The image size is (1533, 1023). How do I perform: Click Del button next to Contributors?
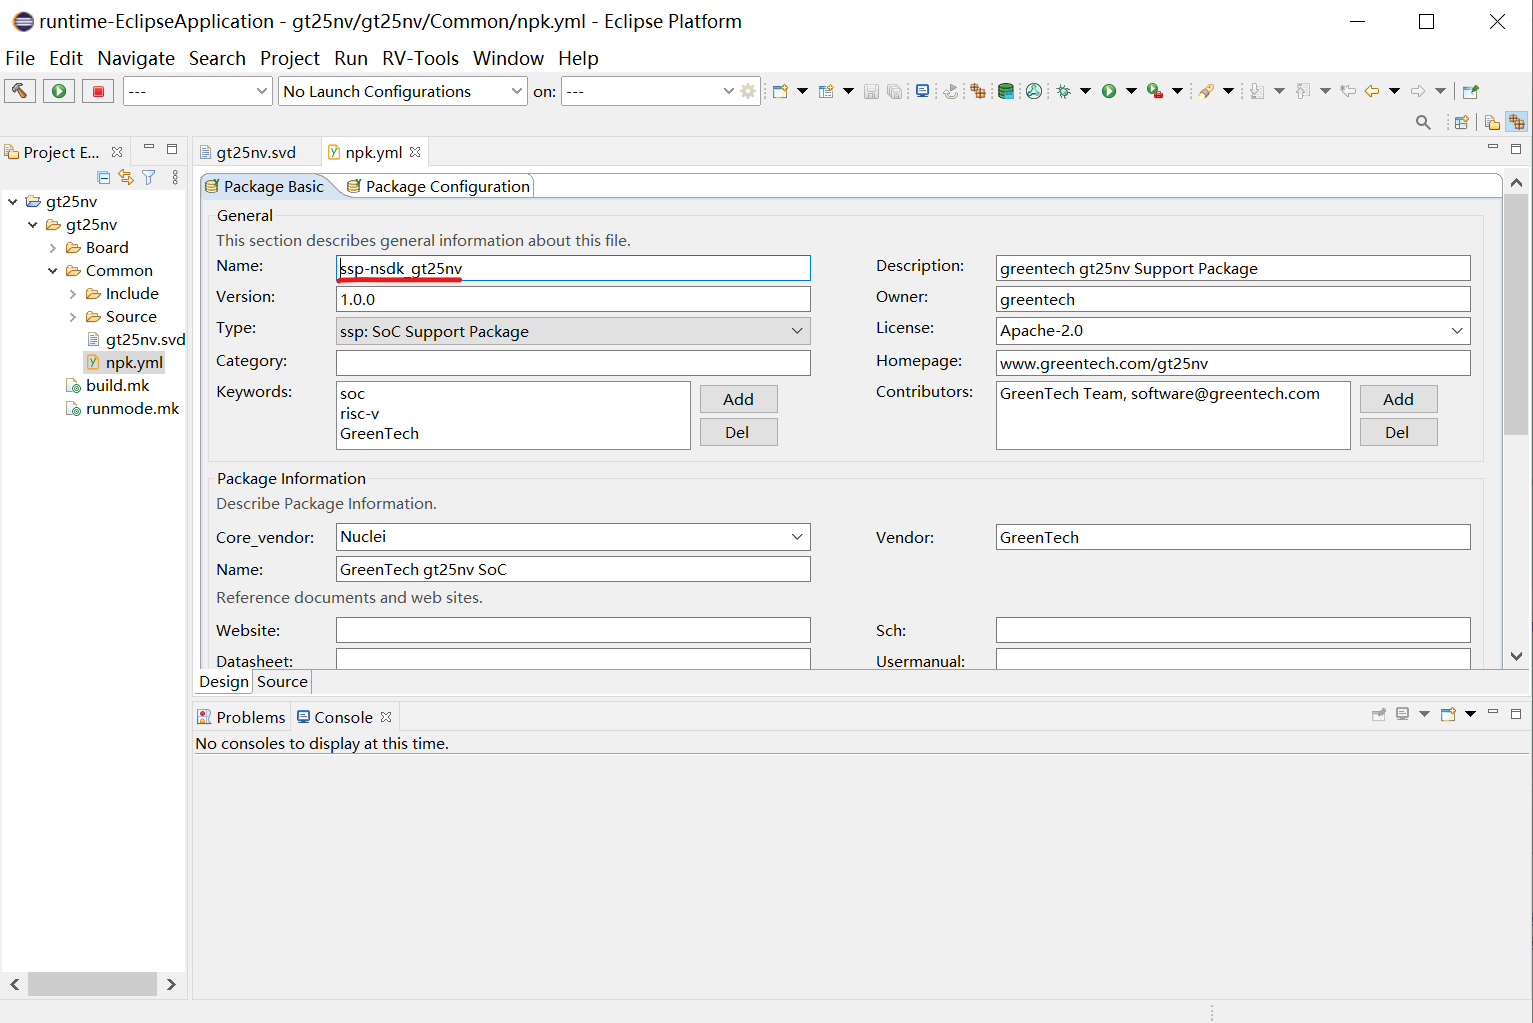[1398, 432]
